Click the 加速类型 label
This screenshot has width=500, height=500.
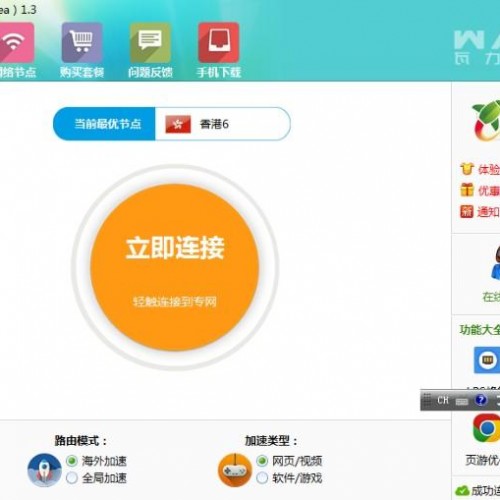coord(271,441)
